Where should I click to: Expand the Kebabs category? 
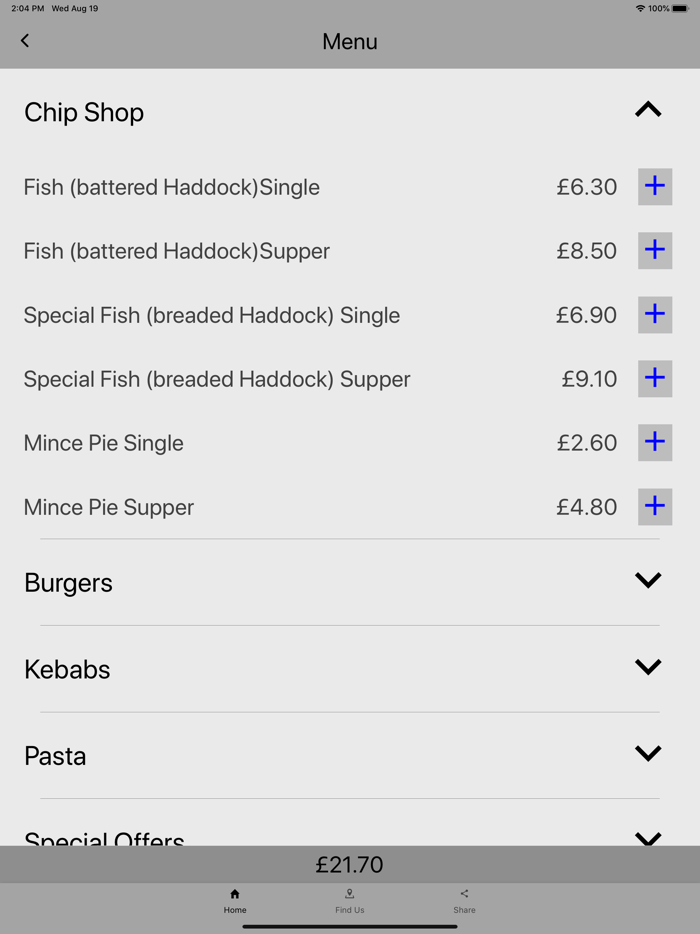[648, 668]
